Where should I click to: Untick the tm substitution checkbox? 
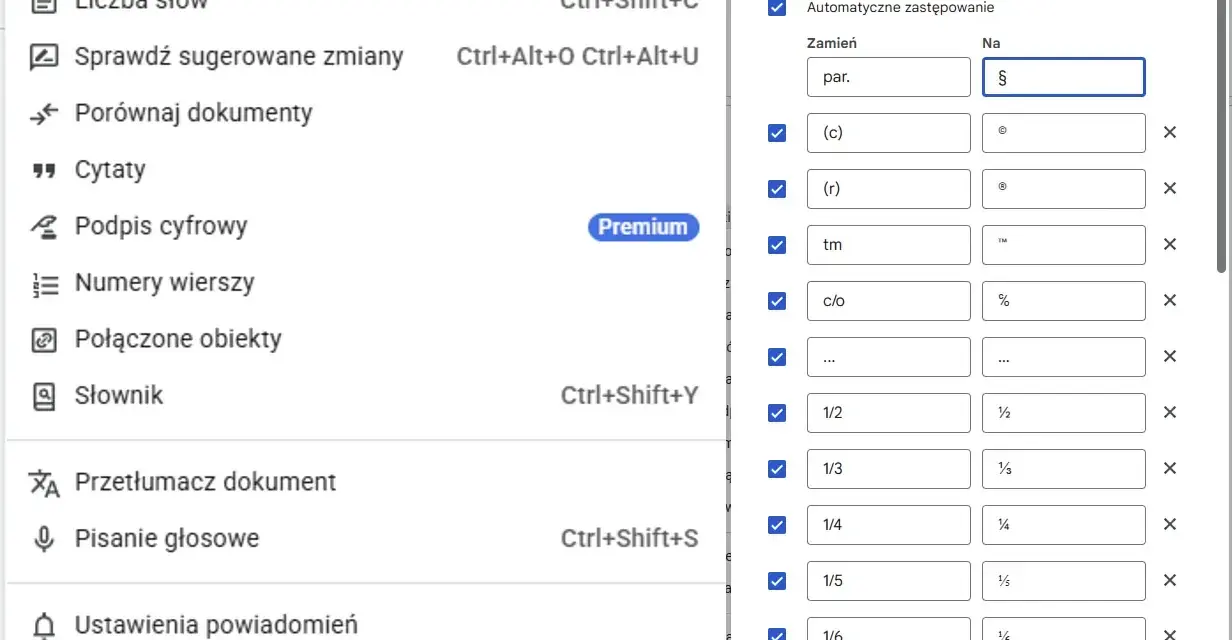click(777, 244)
